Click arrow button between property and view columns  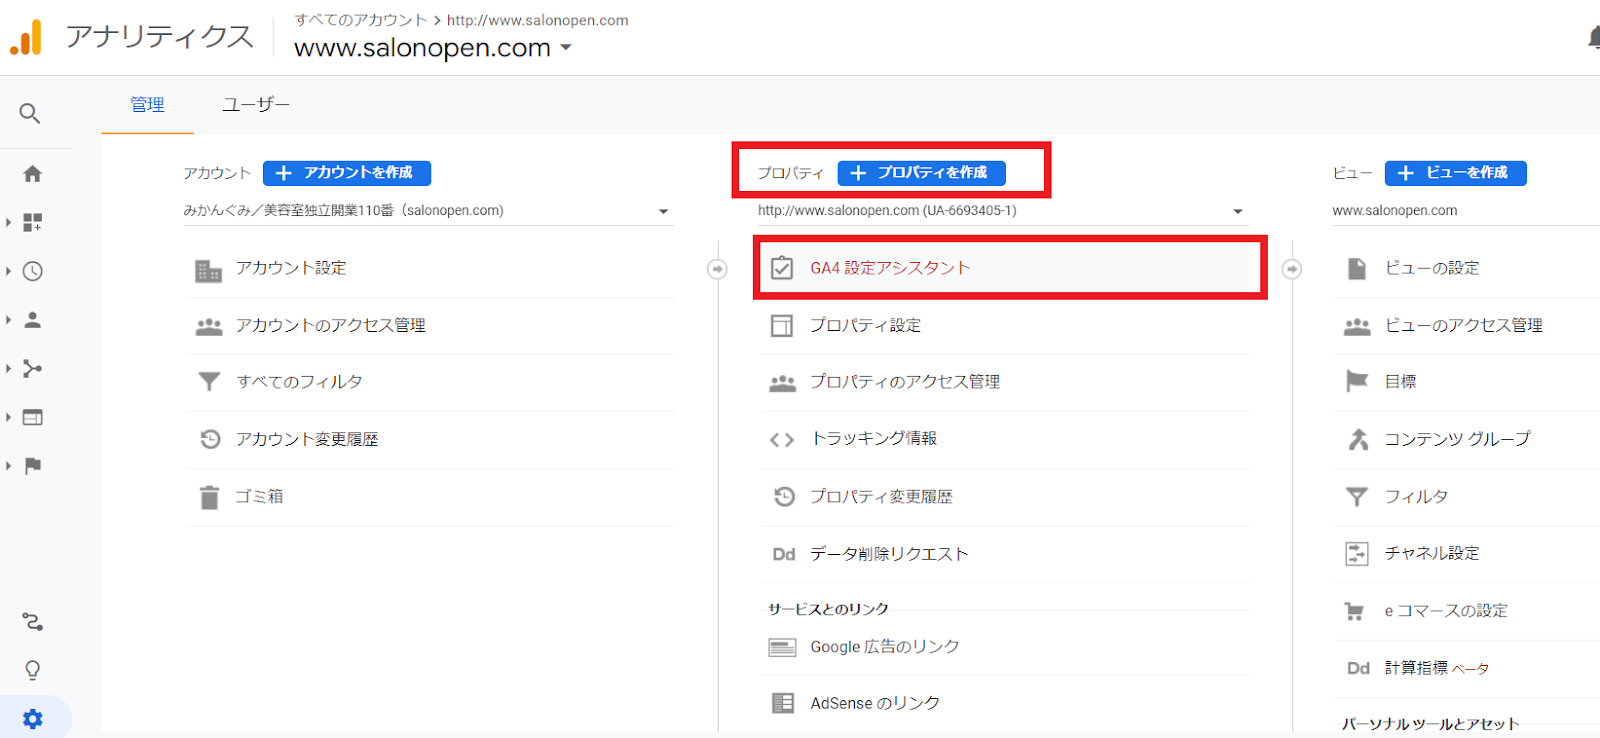tap(1292, 269)
